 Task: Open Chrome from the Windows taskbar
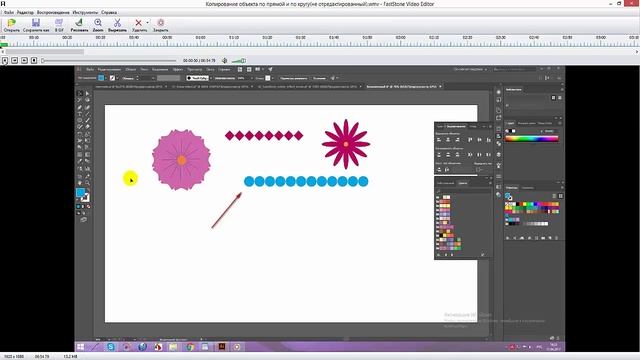189,347
